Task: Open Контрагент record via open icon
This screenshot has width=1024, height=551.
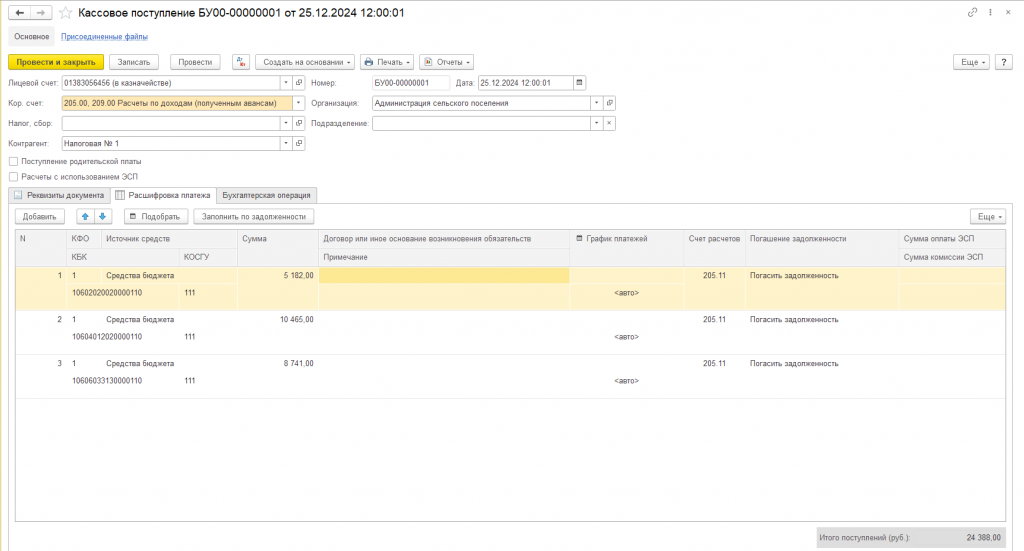Action: 299,144
